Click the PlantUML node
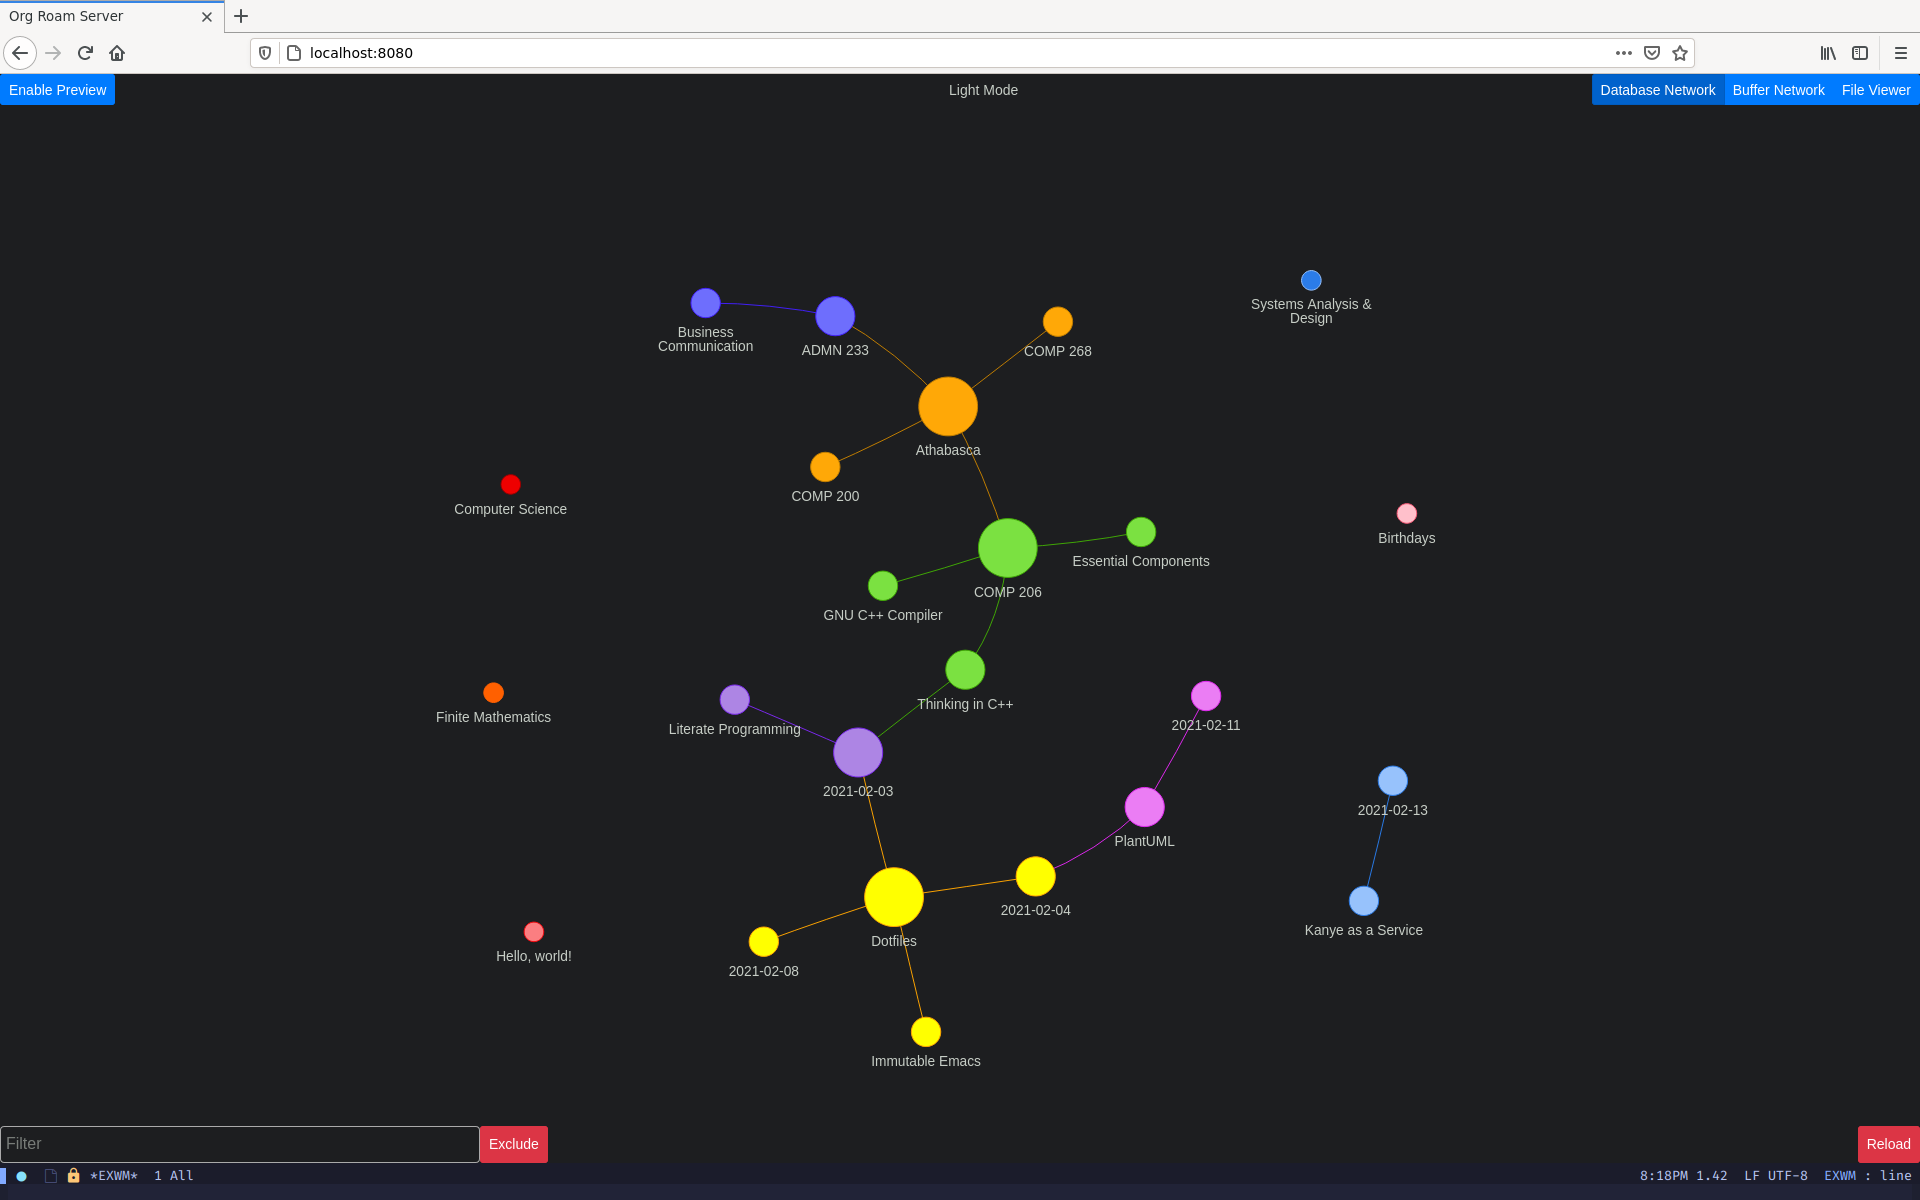 pos(1146,807)
